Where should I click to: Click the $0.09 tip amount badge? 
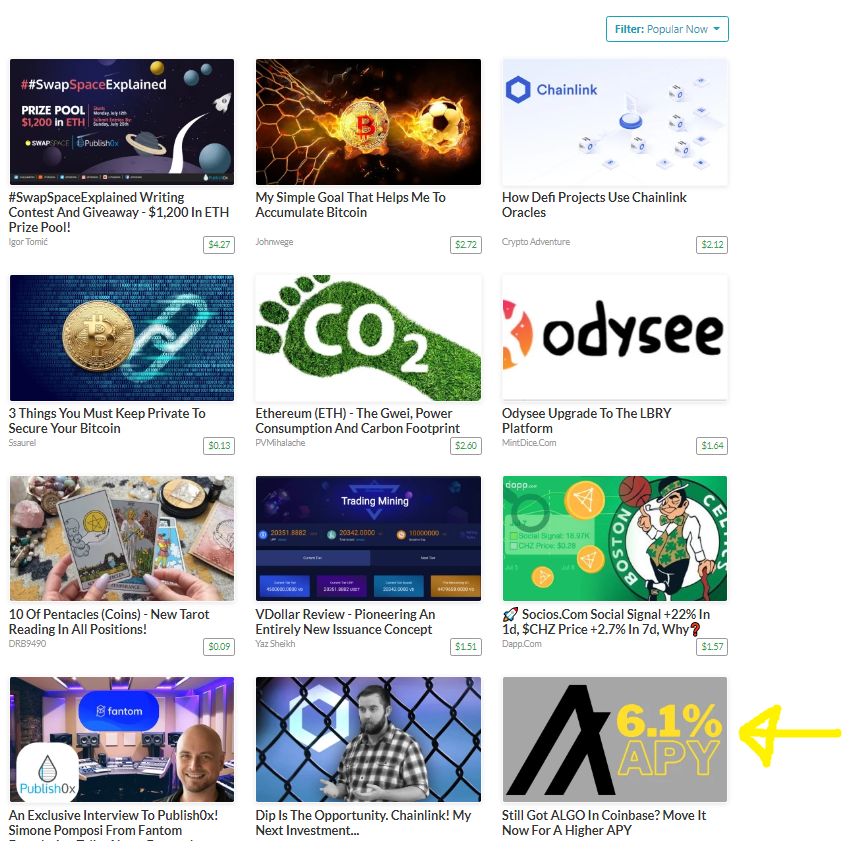tap(219, 646)
